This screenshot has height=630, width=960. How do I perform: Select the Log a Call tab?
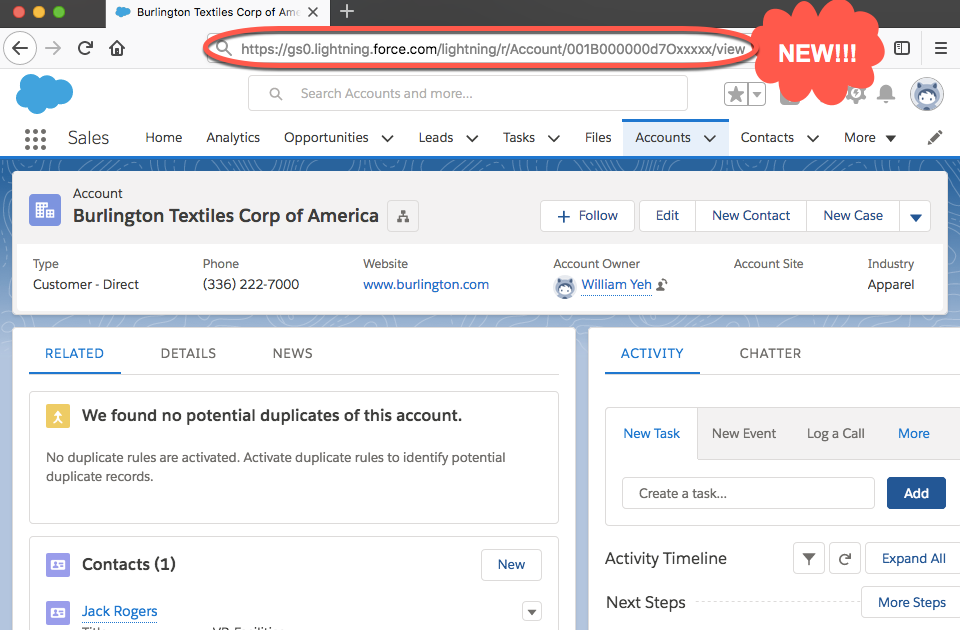point(835,433)
